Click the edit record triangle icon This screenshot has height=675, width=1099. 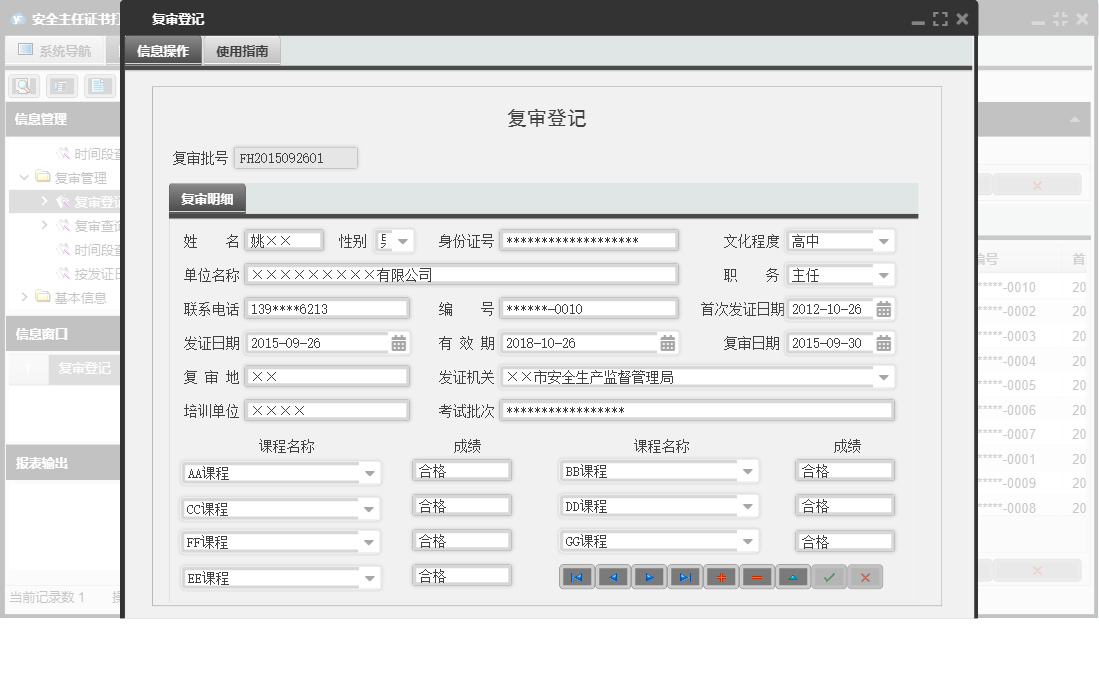coord(793,577)
